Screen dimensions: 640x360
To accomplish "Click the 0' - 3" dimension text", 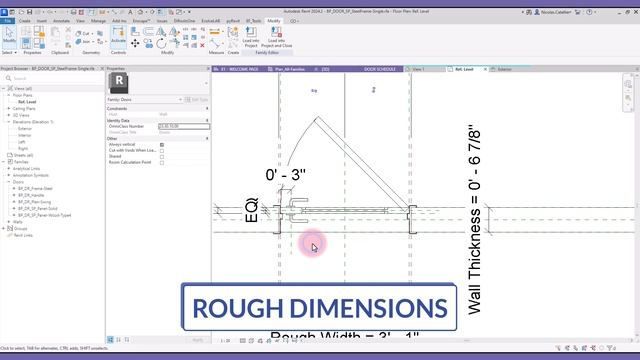I will click(285, 175).
